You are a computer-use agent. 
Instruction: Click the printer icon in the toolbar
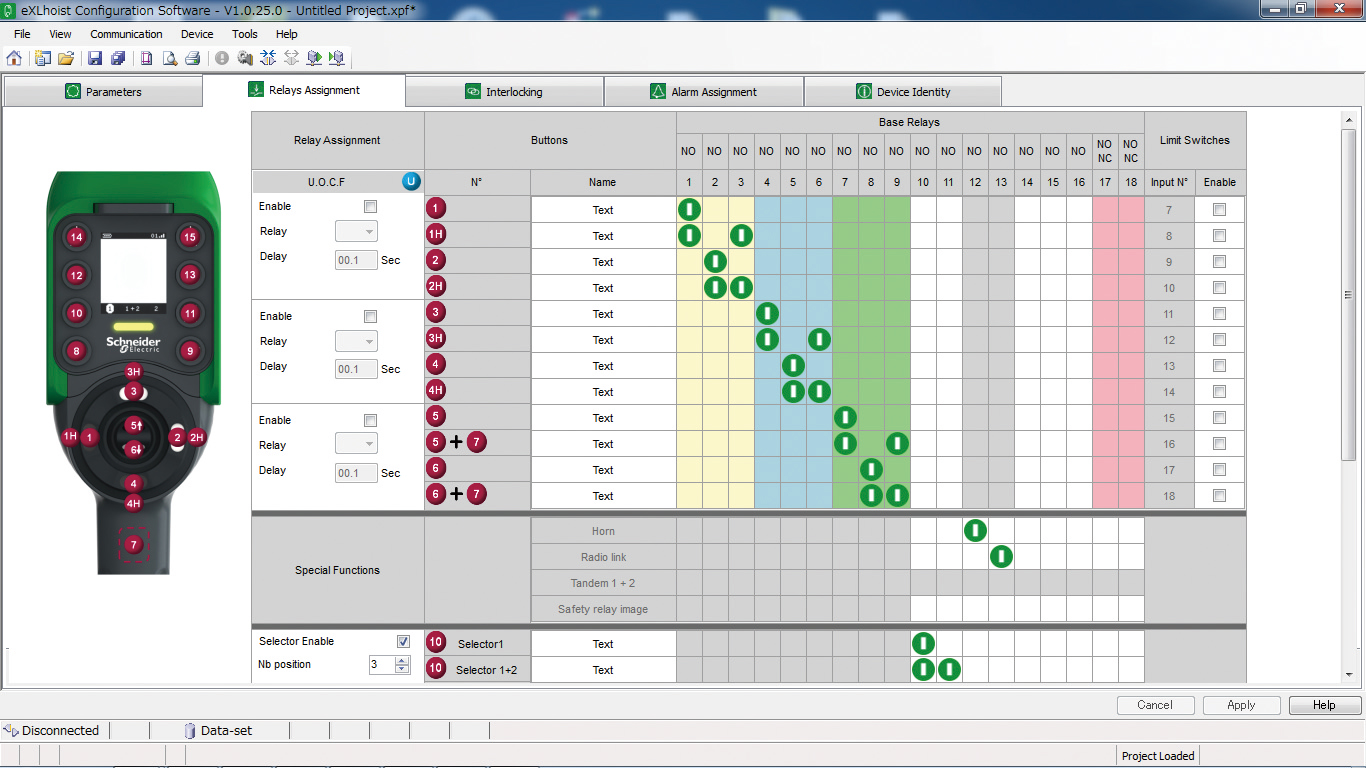coord(193,58)
